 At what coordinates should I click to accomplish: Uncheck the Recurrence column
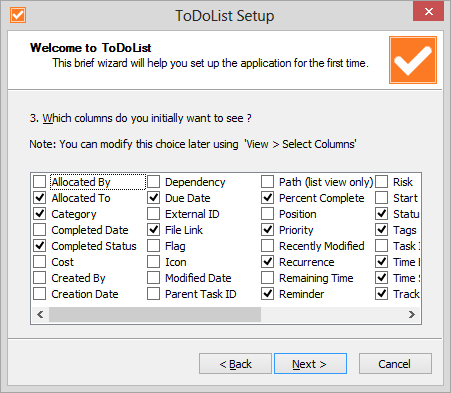(x=268, y=262)
